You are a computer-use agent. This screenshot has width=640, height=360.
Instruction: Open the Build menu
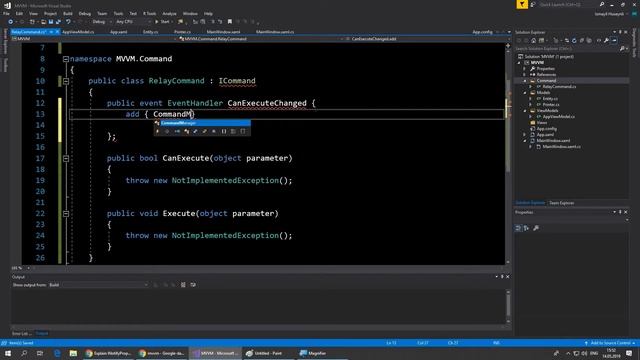point(68,13)
